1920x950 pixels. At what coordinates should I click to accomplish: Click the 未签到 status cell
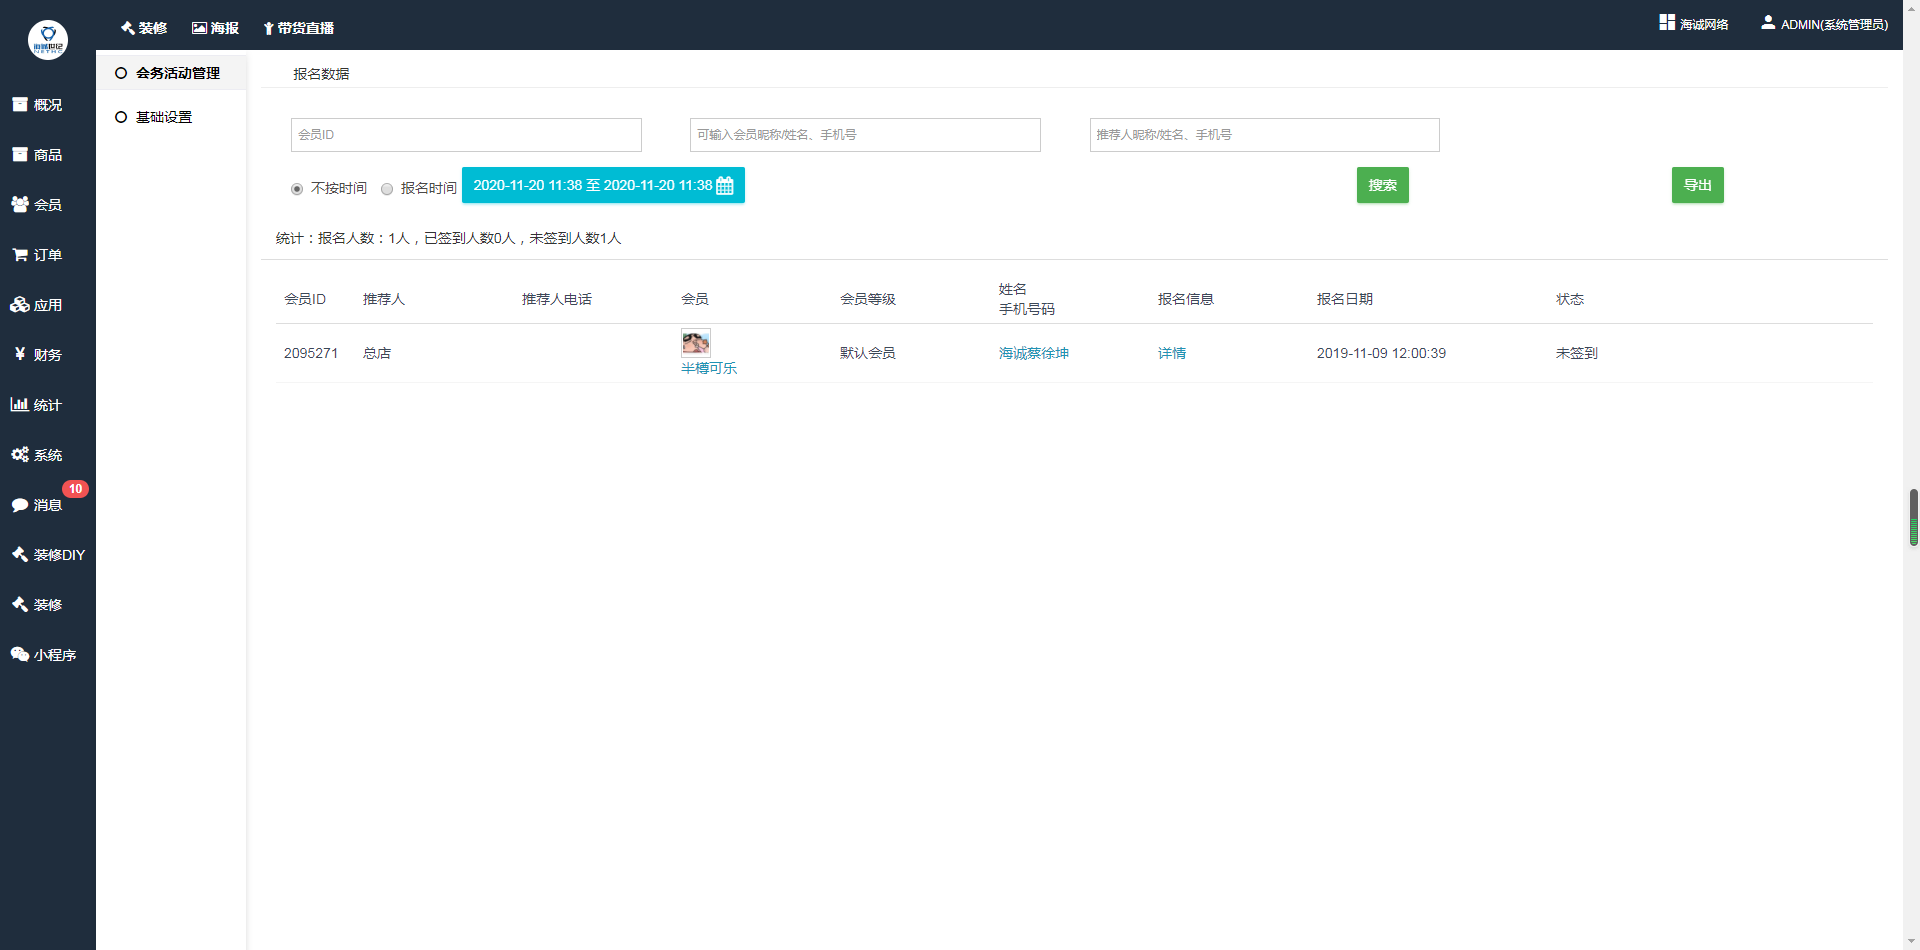[1577, 353]
